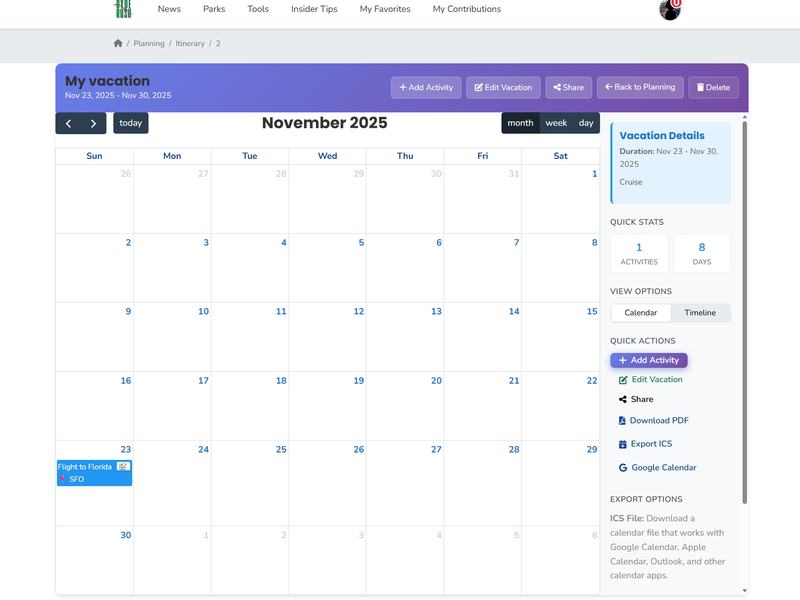Open the Share icon in the sidebar
The height and width of the screenshot is (600, 800).
[622, 399]
